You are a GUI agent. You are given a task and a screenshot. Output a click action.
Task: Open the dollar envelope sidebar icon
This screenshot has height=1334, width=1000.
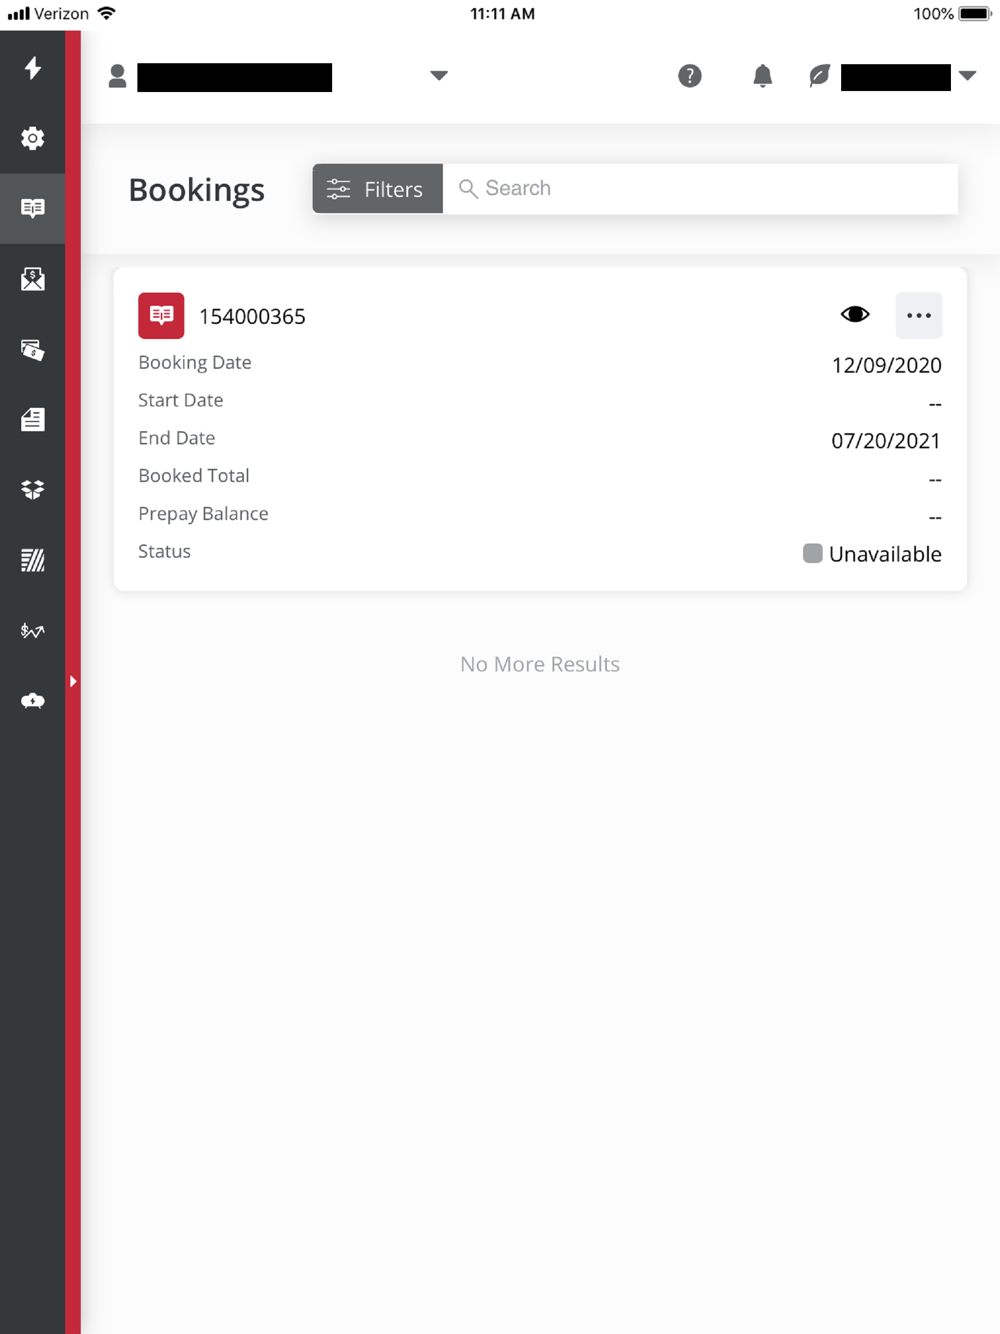click(33, 279)
